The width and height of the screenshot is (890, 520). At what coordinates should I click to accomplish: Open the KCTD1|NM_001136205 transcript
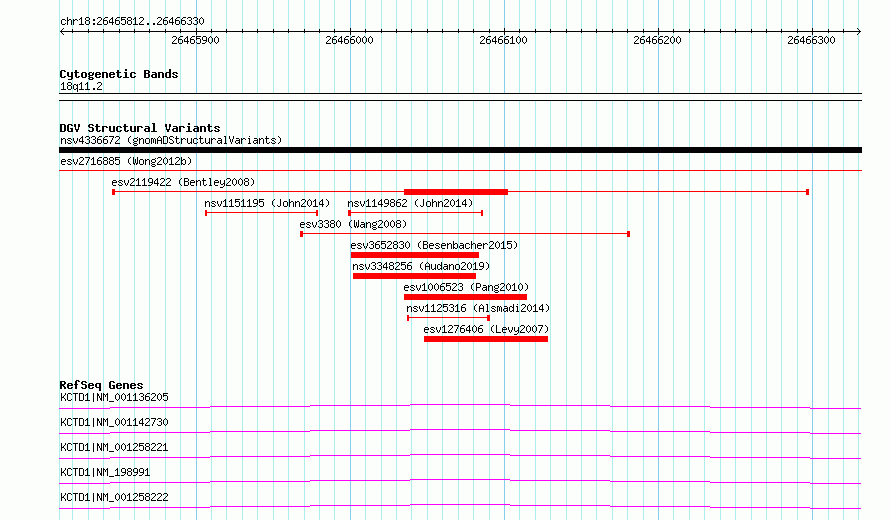tap(114, 397)
